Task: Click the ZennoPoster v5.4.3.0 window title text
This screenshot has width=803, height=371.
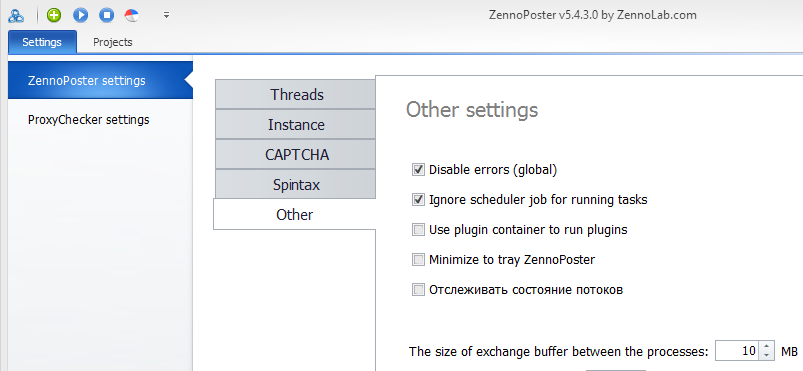Action: [593, 15]
